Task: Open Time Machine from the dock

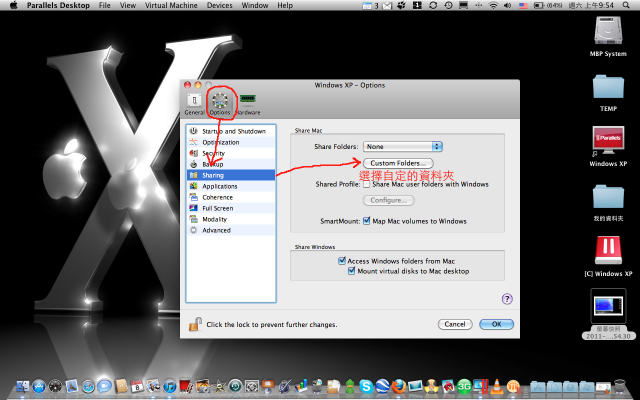Action: [x=236, y=386]
